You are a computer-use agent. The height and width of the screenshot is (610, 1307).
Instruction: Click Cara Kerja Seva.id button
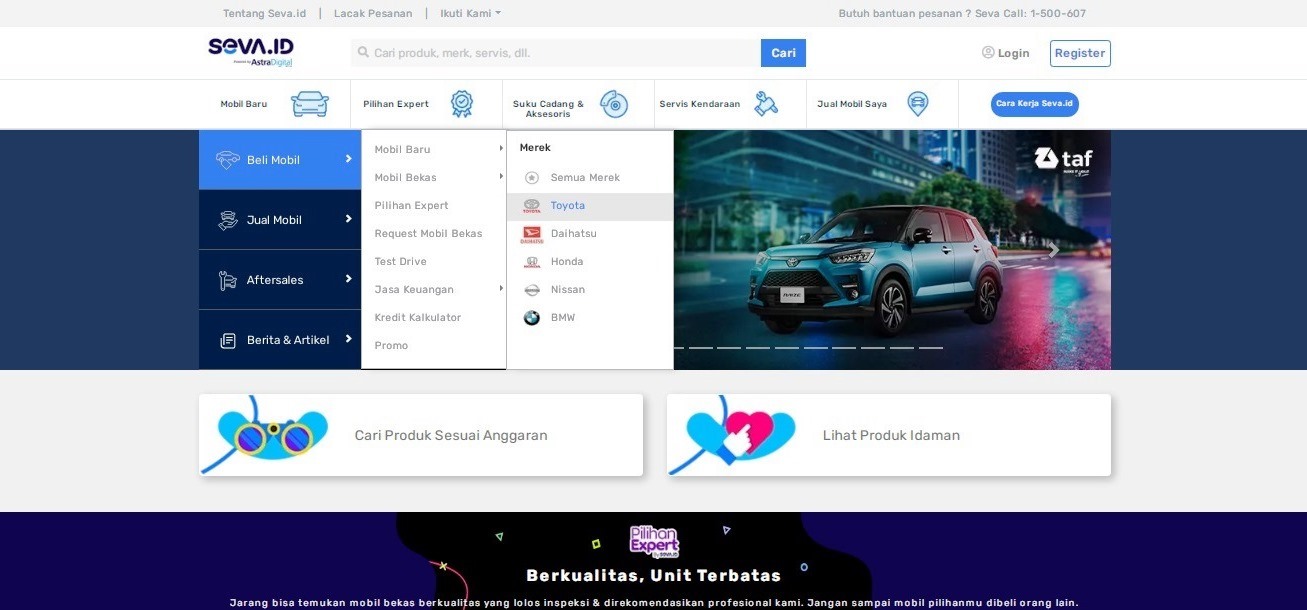pos(1035,104)
